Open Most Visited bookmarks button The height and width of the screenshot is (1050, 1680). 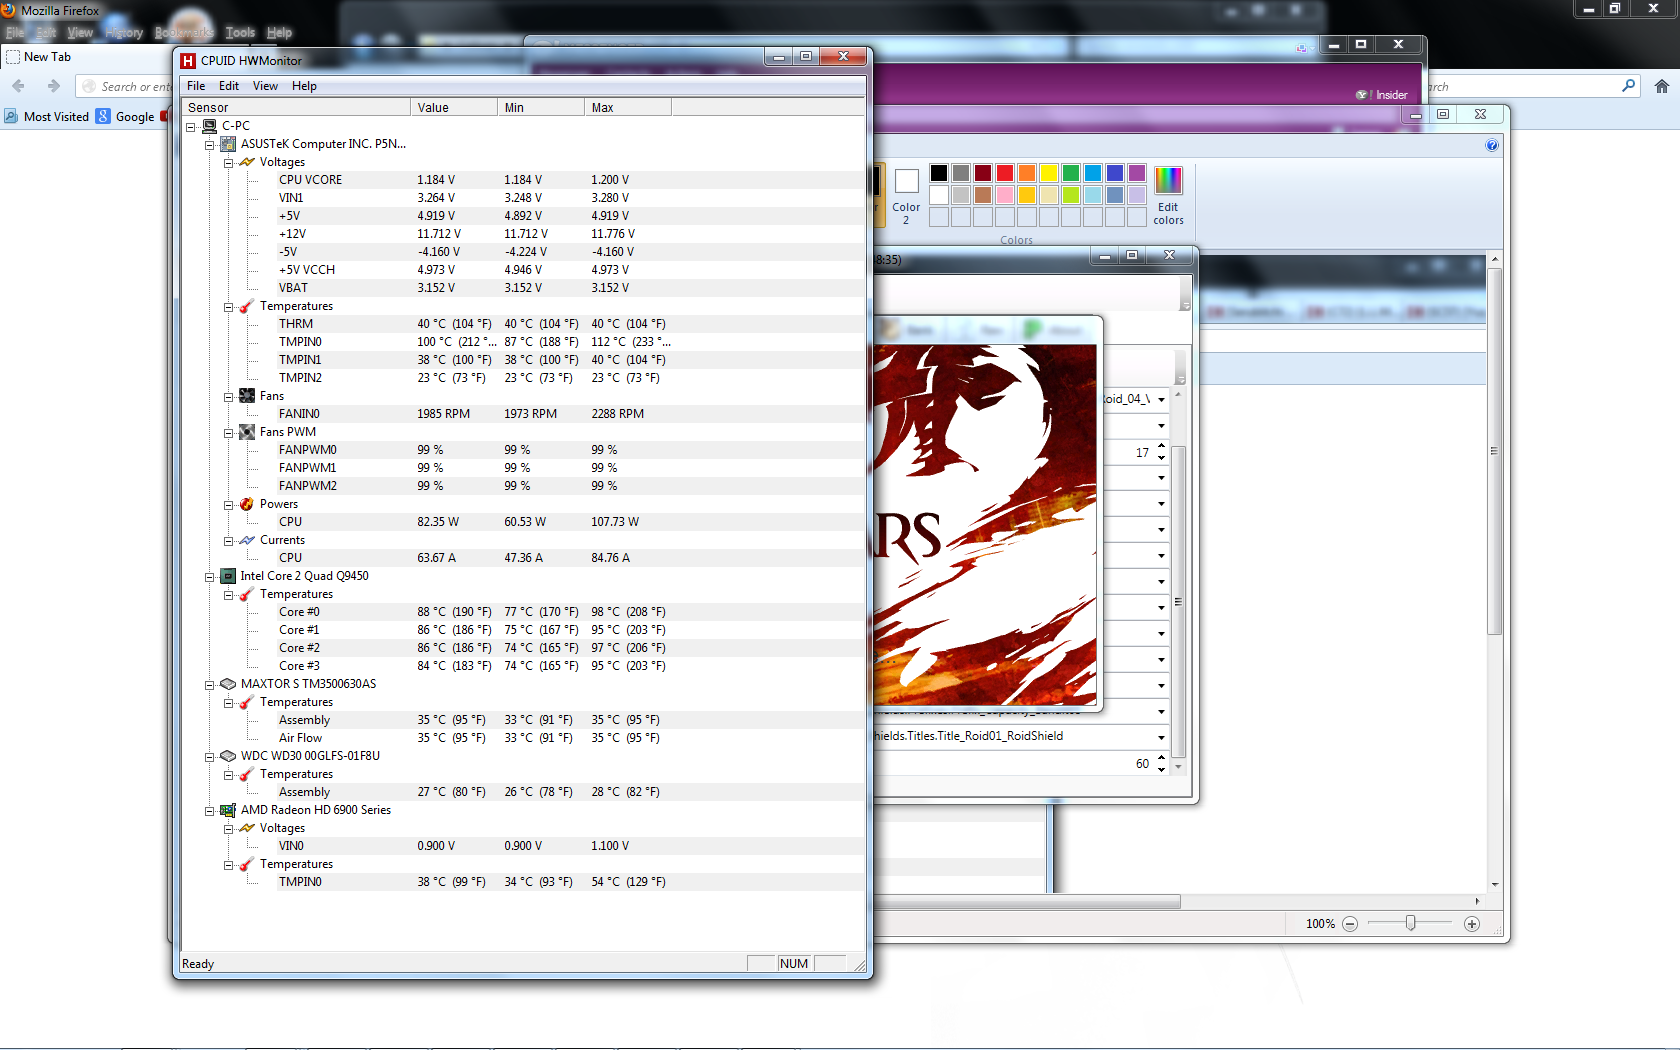coord(46,117)
